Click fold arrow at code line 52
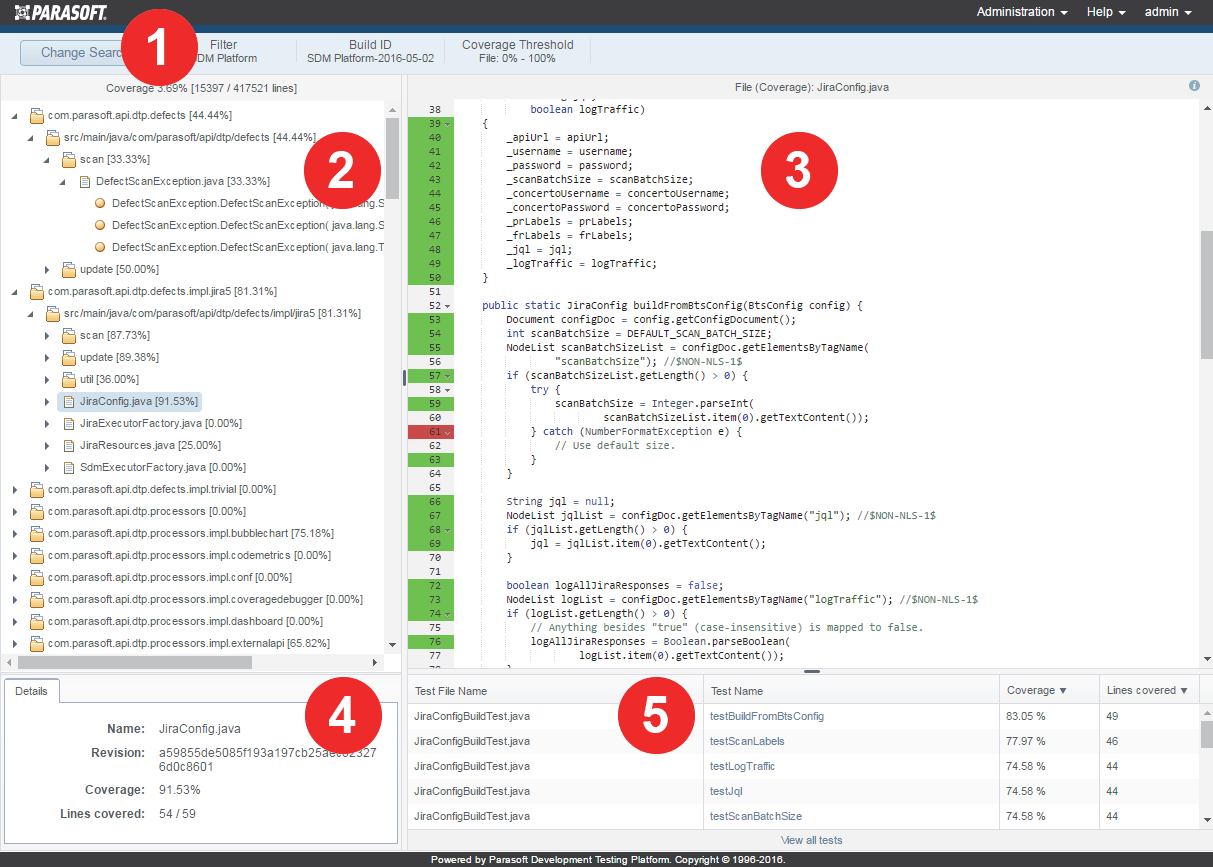 point(447,306)
